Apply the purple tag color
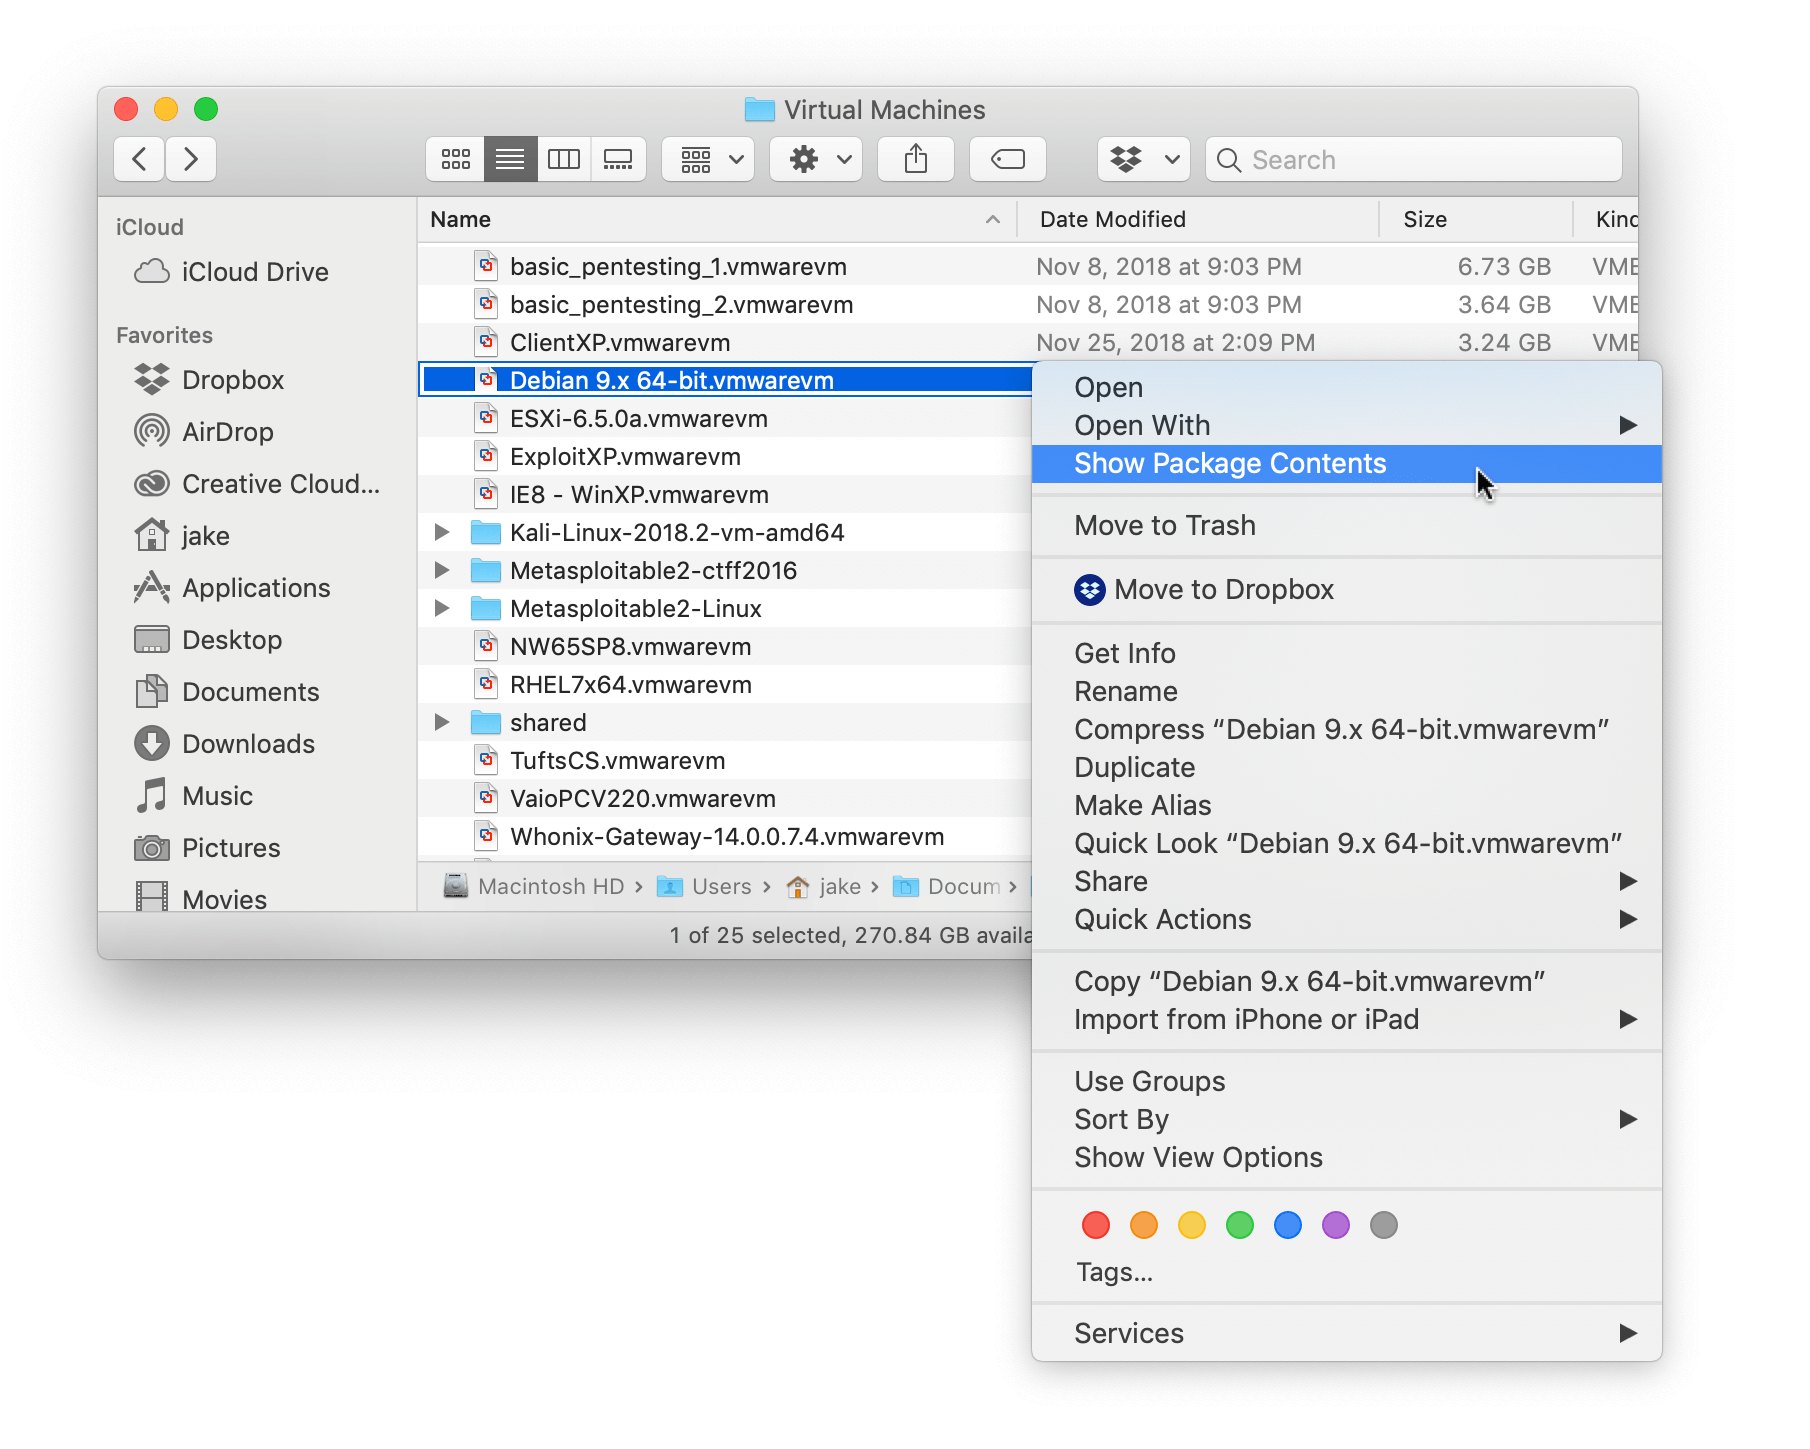 pos(1335,1225)
